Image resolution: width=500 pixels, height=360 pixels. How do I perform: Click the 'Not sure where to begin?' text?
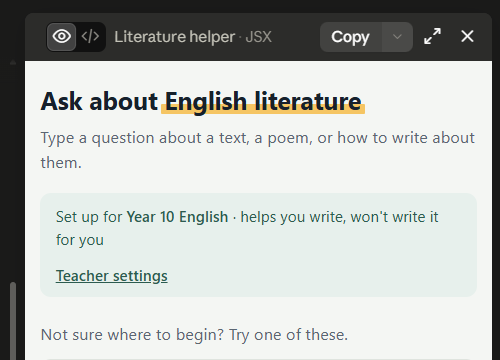132,335
